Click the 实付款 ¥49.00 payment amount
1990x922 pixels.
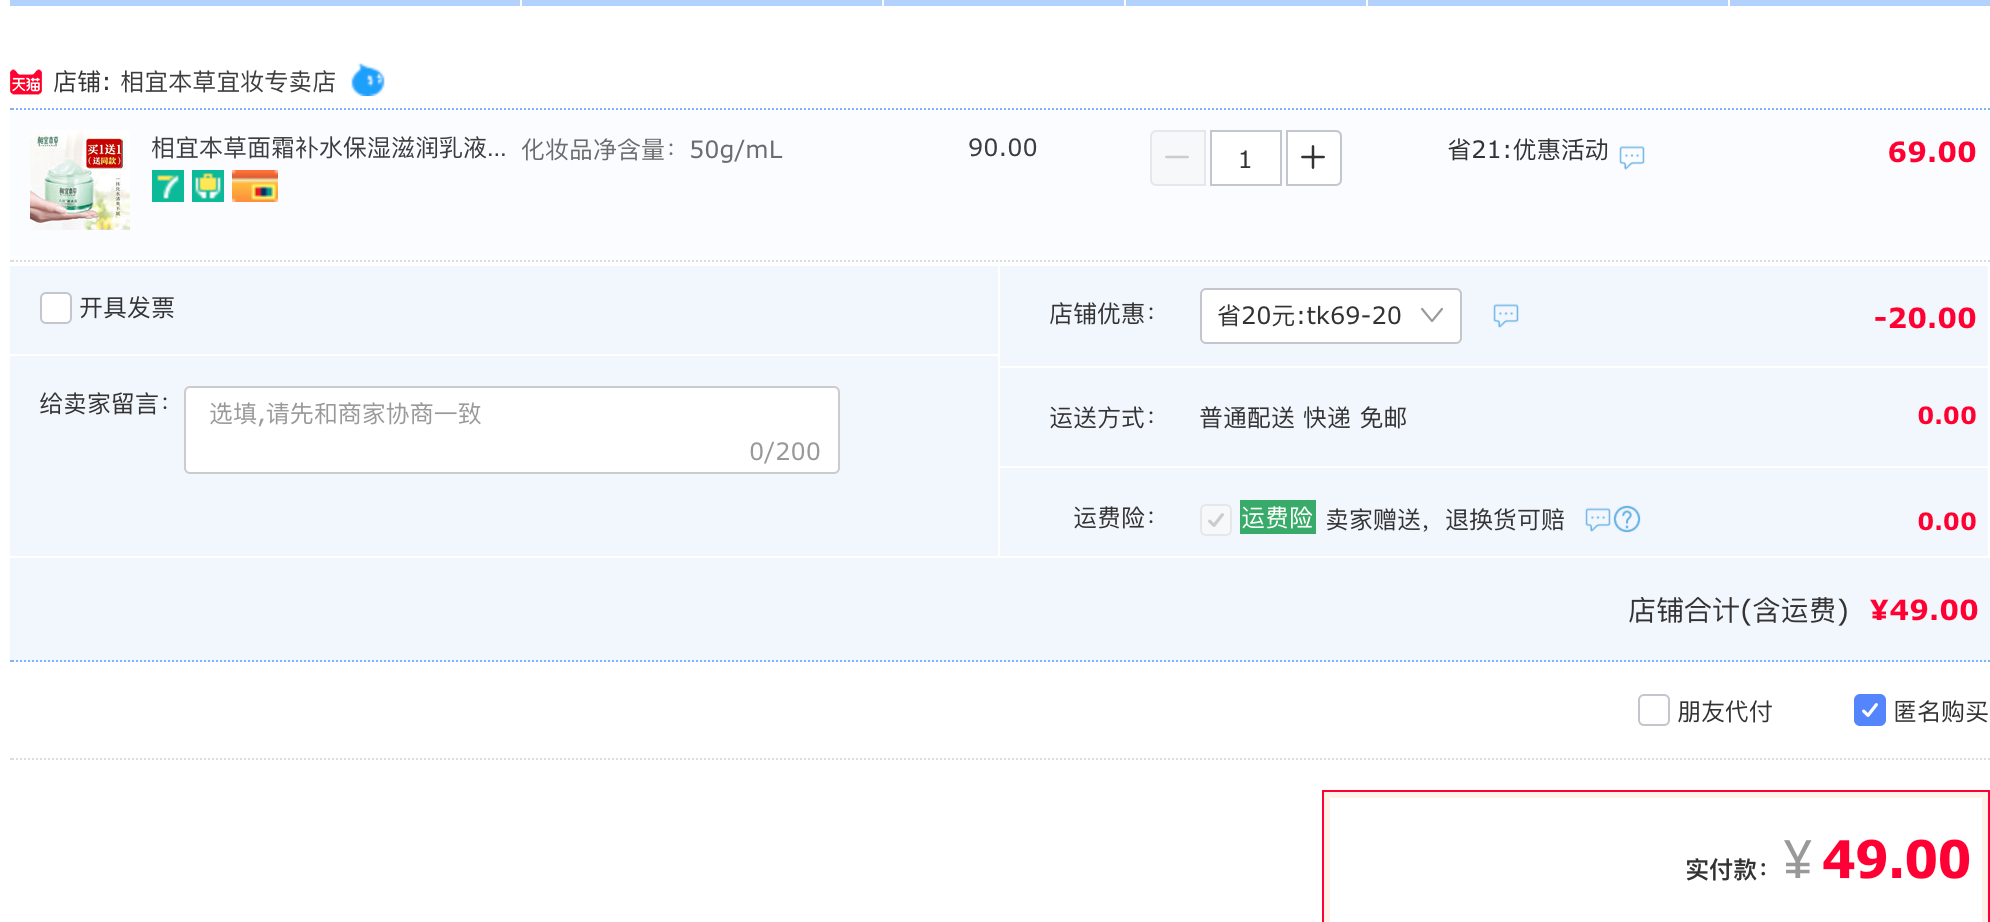pyautogui.click(x=1877, y=859)
